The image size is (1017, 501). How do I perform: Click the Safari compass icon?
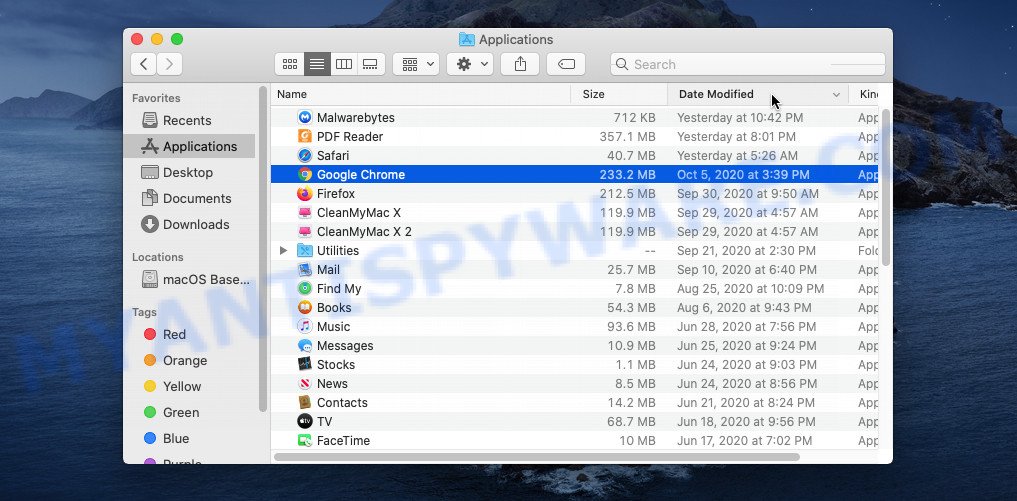(x=305, y=155)
